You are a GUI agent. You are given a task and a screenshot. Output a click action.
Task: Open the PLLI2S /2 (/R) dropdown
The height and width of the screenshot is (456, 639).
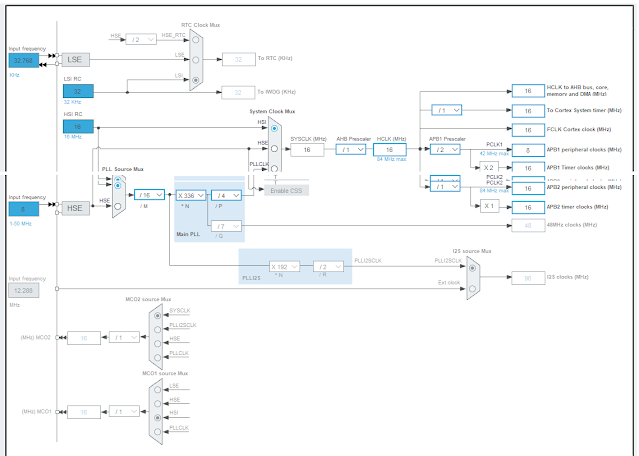coord(328,267)
